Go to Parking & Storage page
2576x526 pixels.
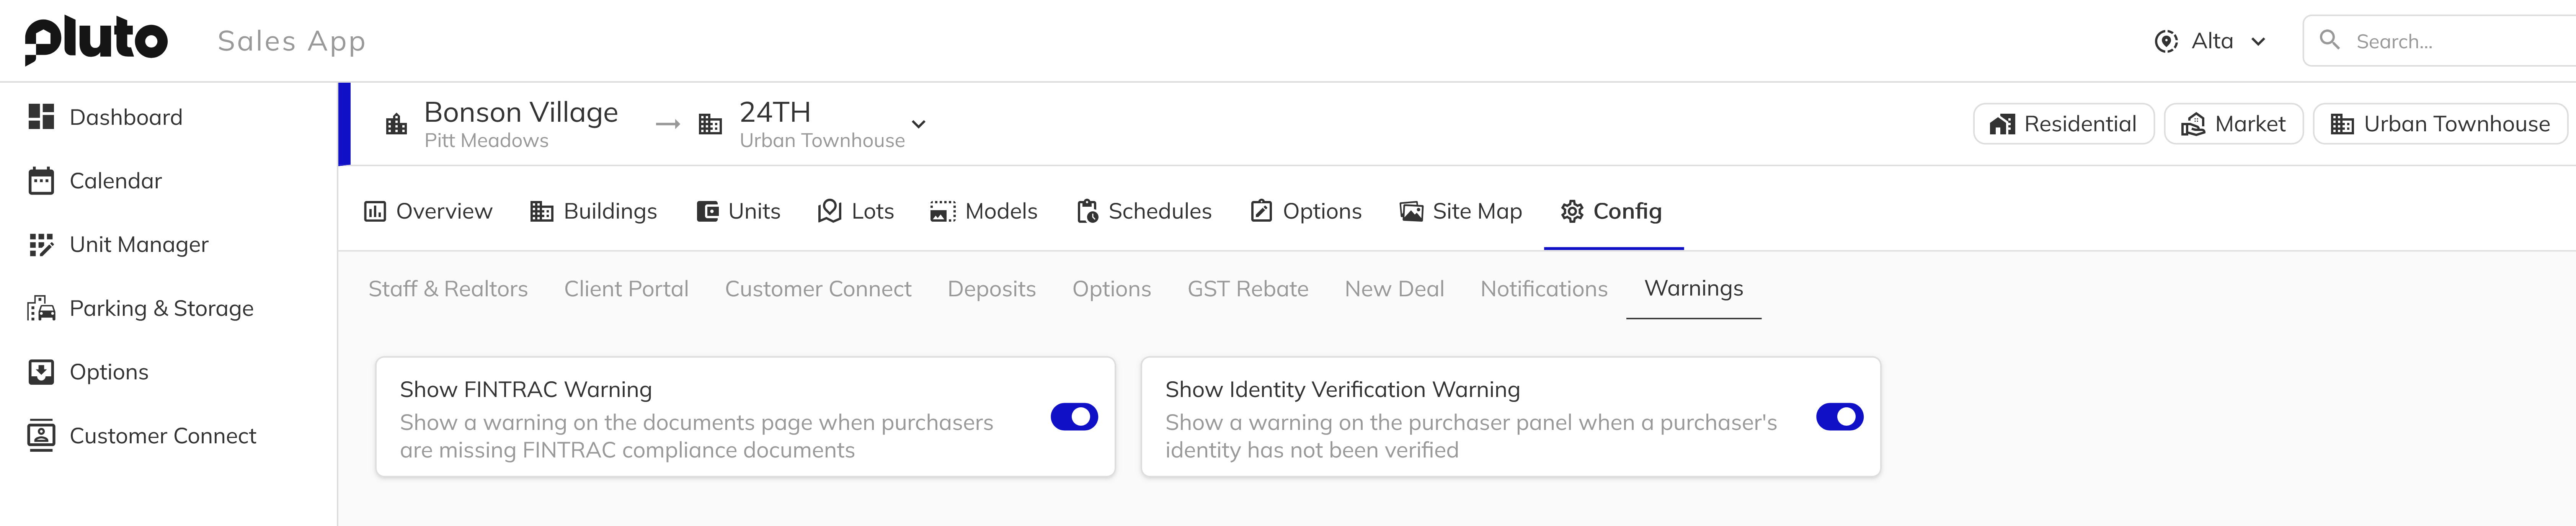161,308
